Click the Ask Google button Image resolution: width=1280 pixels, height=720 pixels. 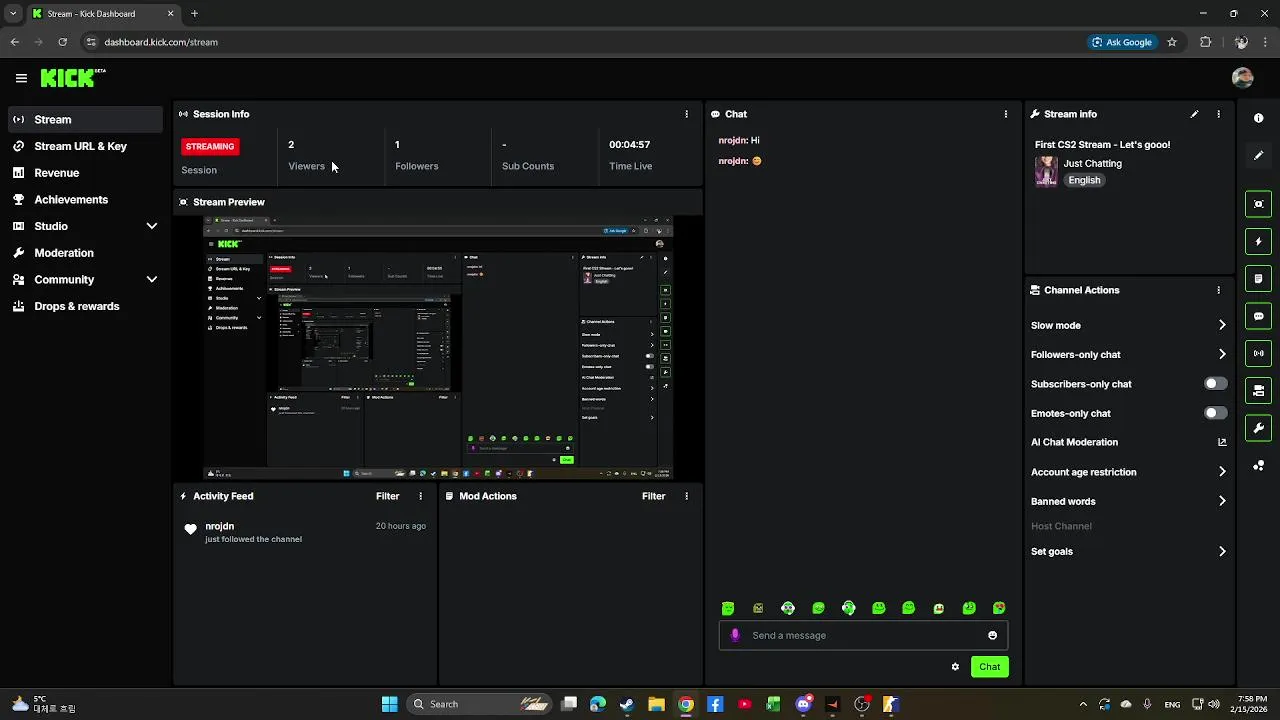[1122, 42]
